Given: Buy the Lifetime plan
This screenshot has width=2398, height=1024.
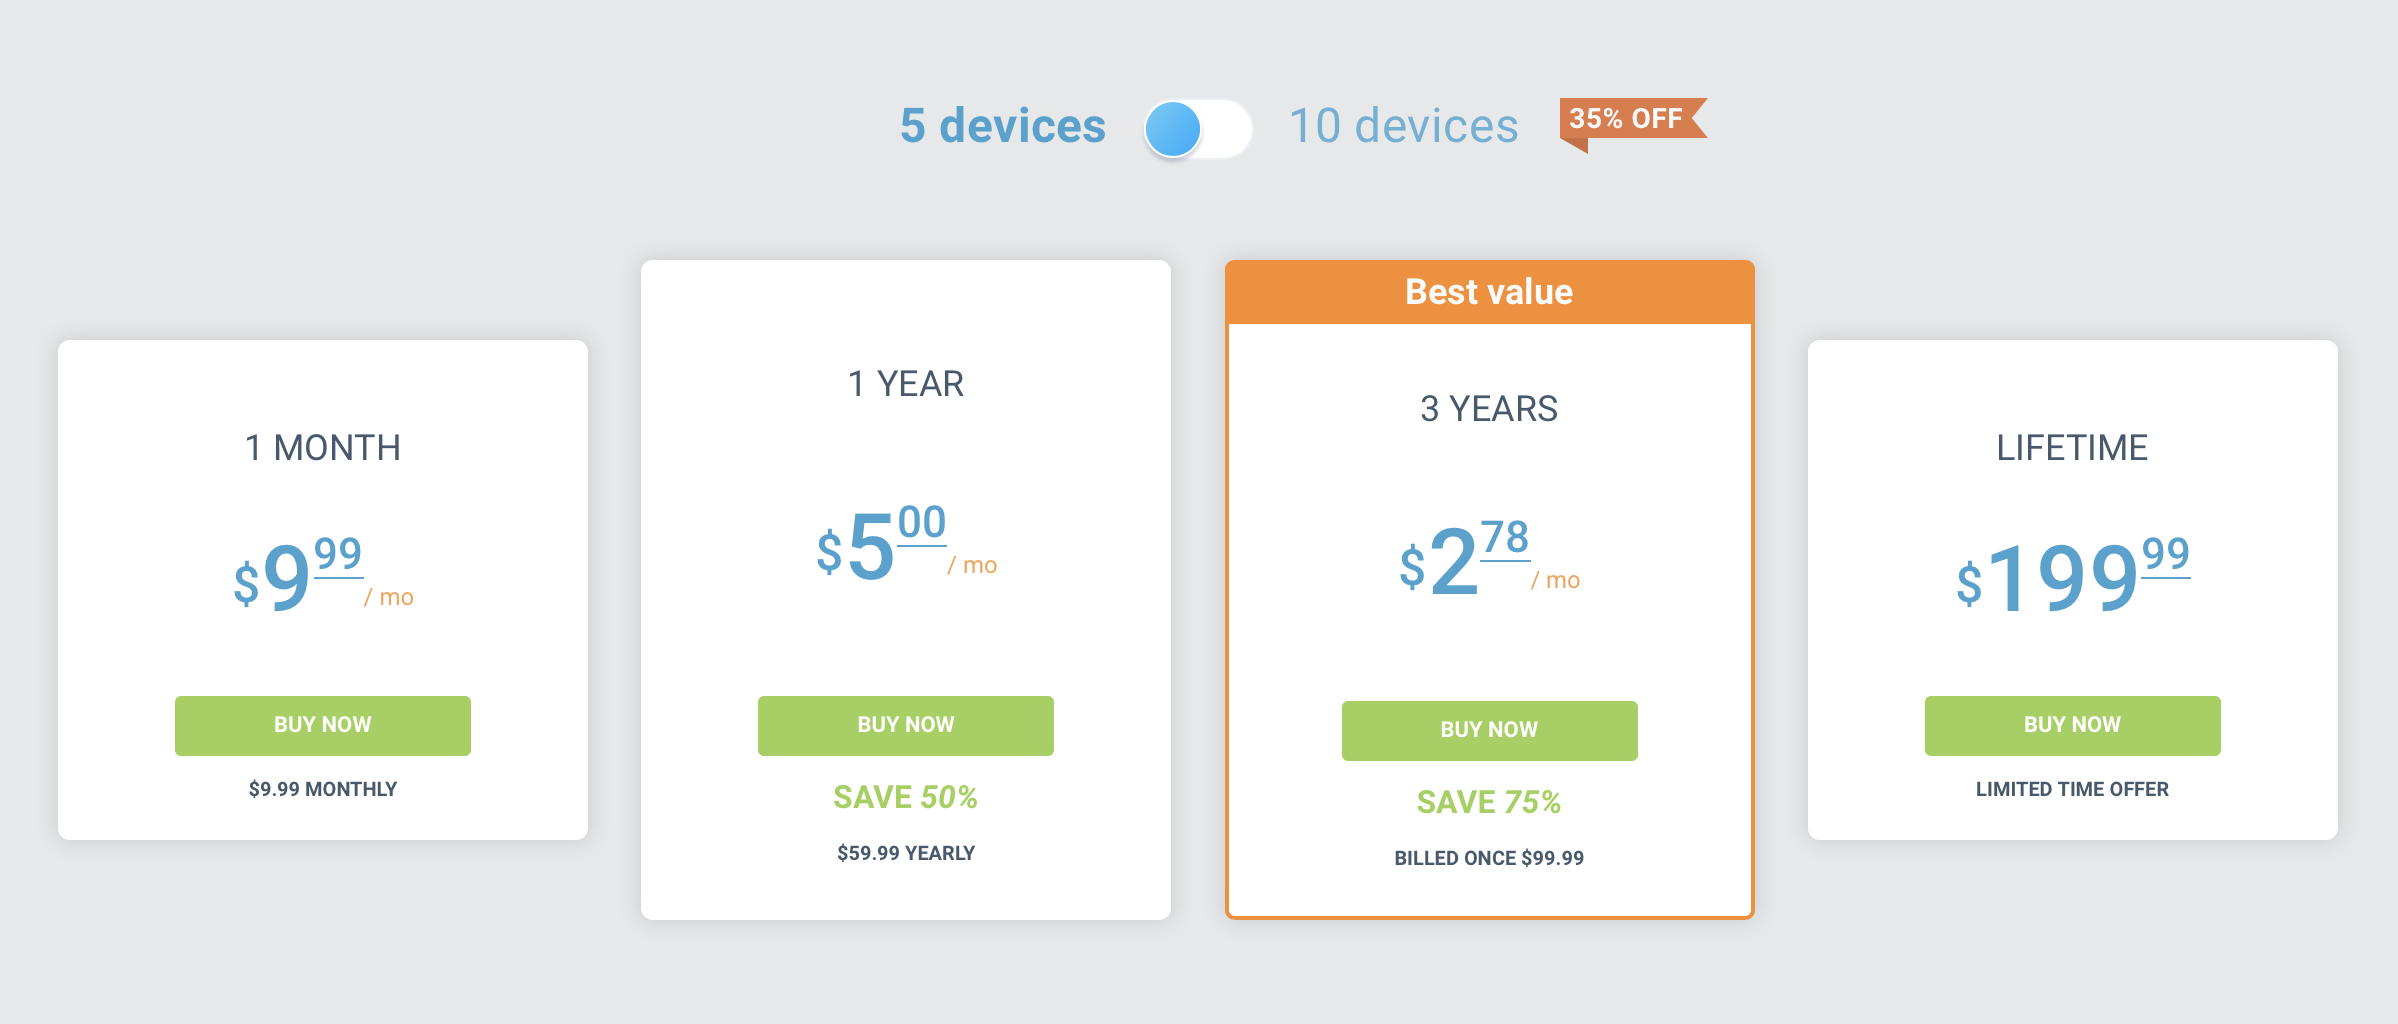Looking at the screenshot, I should pos(2072,725).
